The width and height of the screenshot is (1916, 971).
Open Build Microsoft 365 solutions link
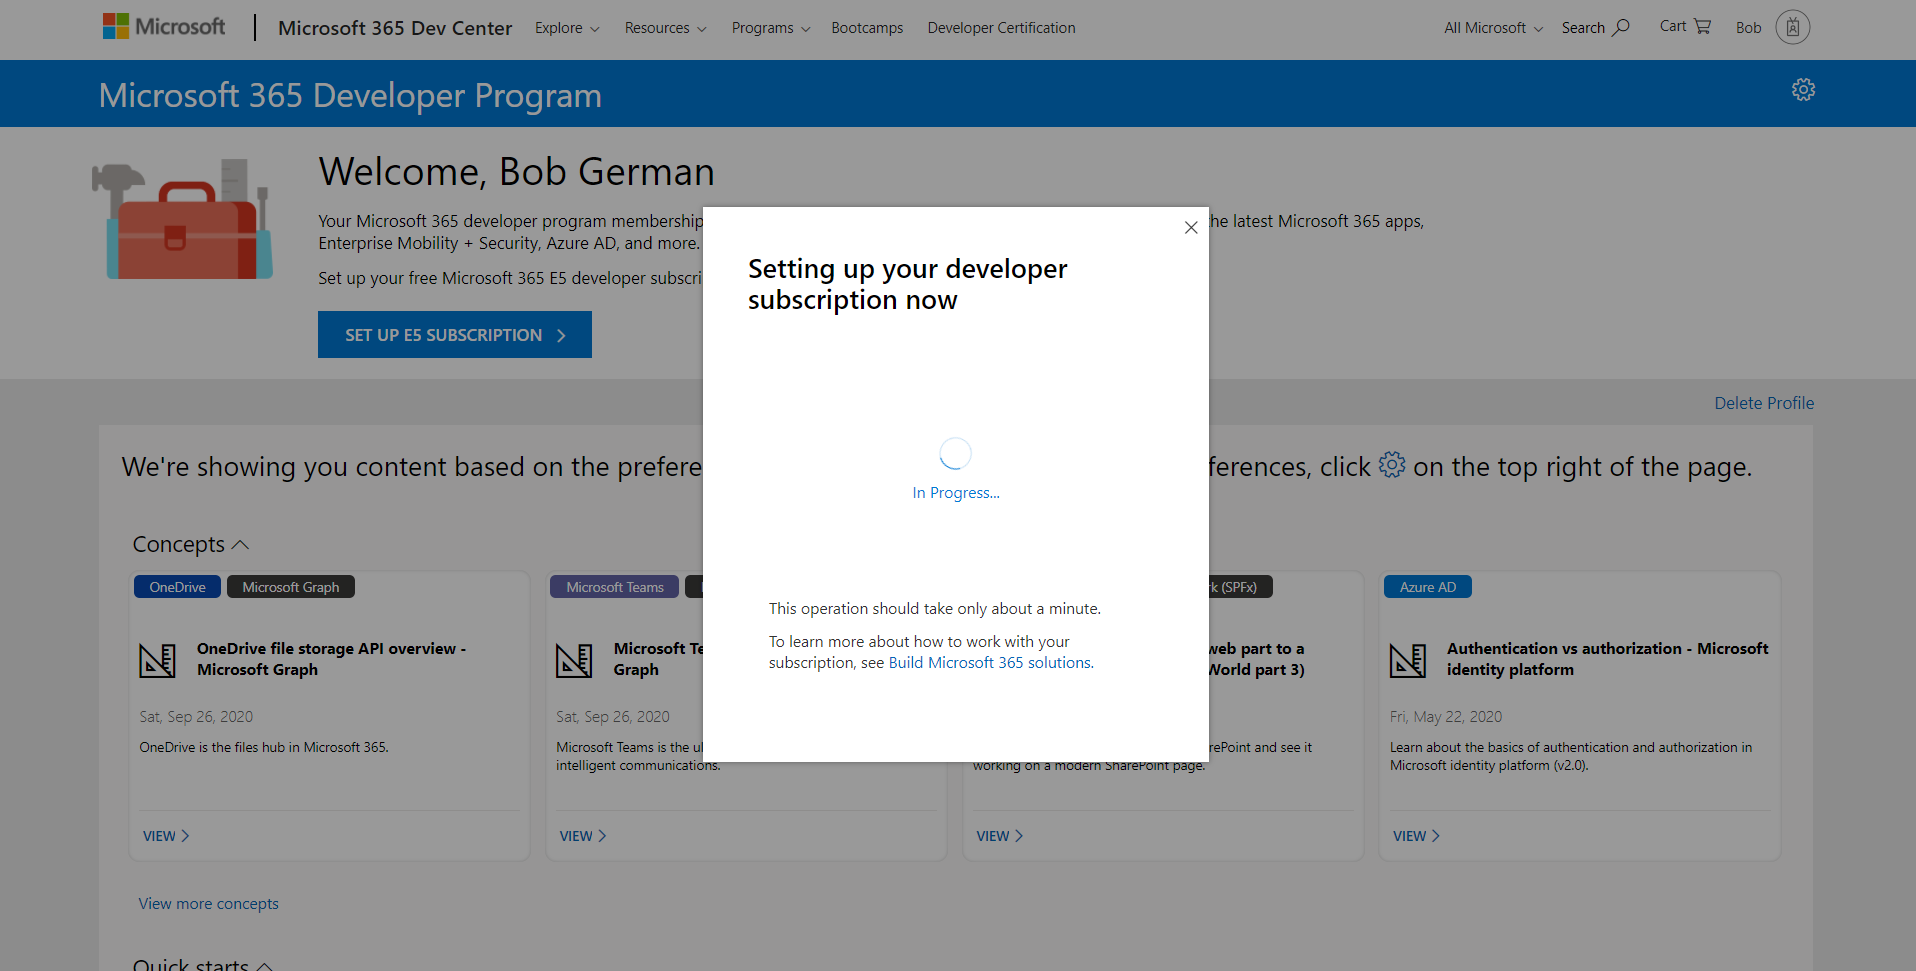click(x=990, y=663)
